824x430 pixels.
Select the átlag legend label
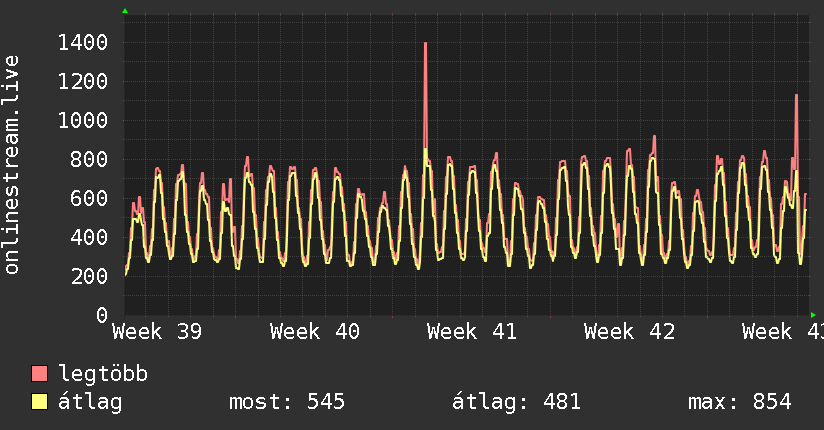(x=90, y=402)
